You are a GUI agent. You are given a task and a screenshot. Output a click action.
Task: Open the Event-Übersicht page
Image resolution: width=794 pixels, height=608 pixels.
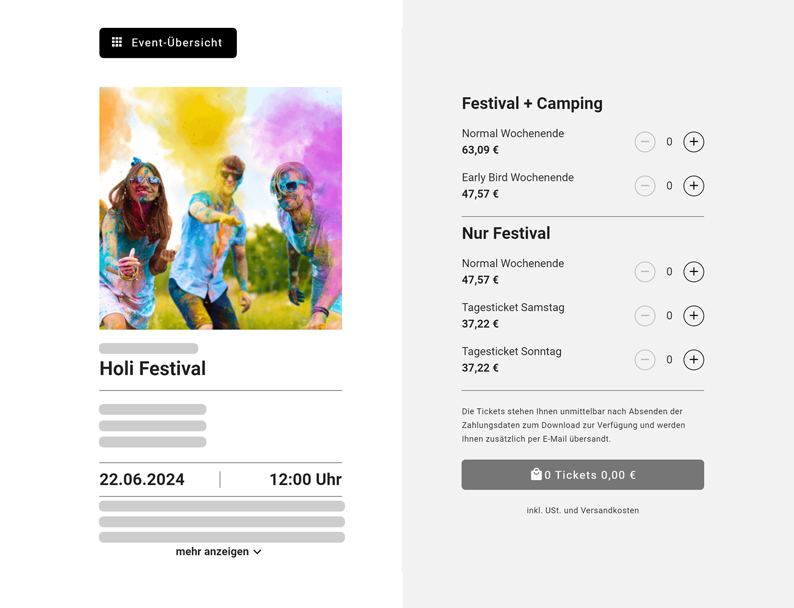[168, 43]
